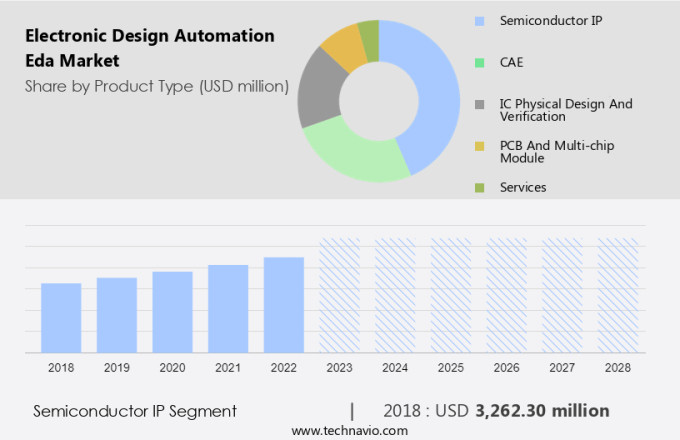
Task: Click the gray IC Physical Design legend swatch
Action: [x=478, y=104]
